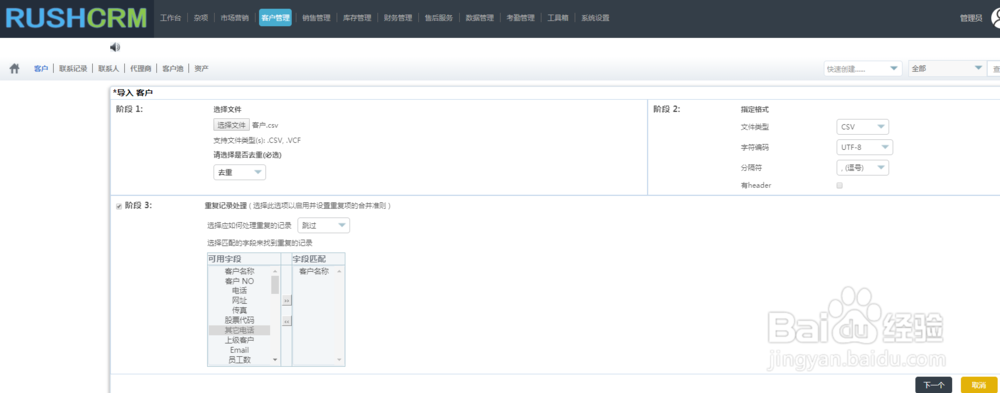Open the 工作台 menu
Screen dimensions: 1000x393
pos(170,19)
